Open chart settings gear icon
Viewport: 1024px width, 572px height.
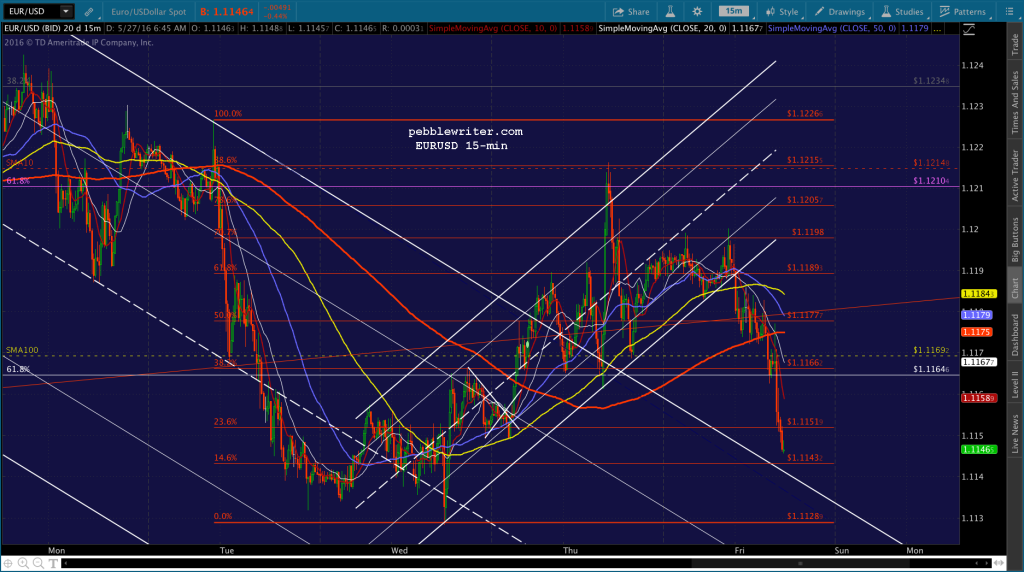click(697, 12)
